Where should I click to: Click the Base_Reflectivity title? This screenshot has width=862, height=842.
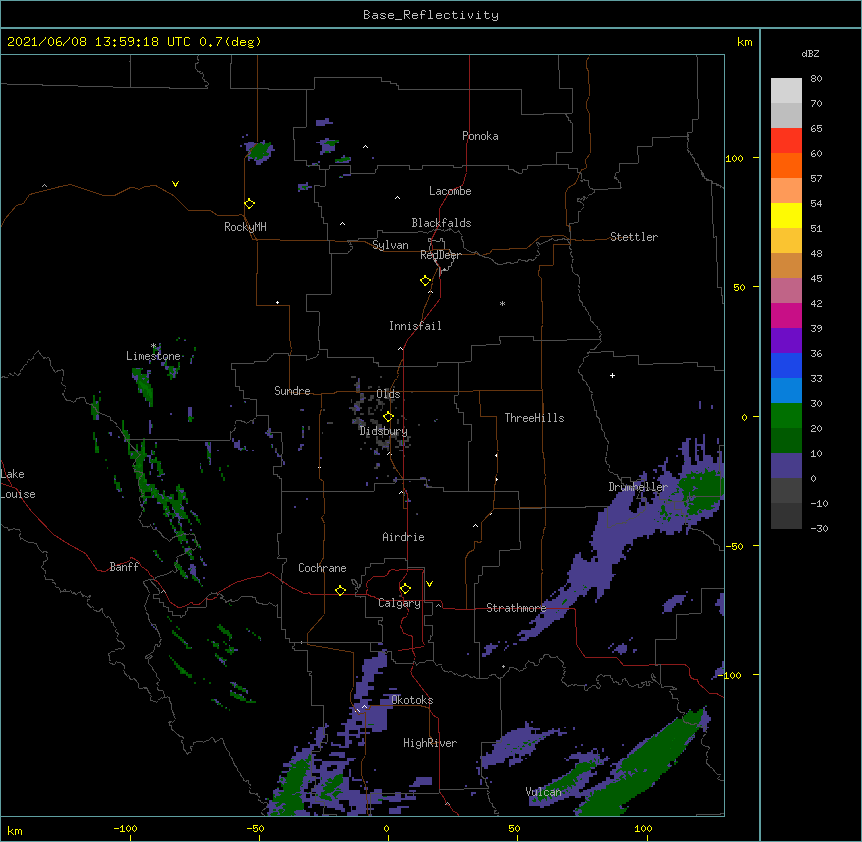coord(431,15)
